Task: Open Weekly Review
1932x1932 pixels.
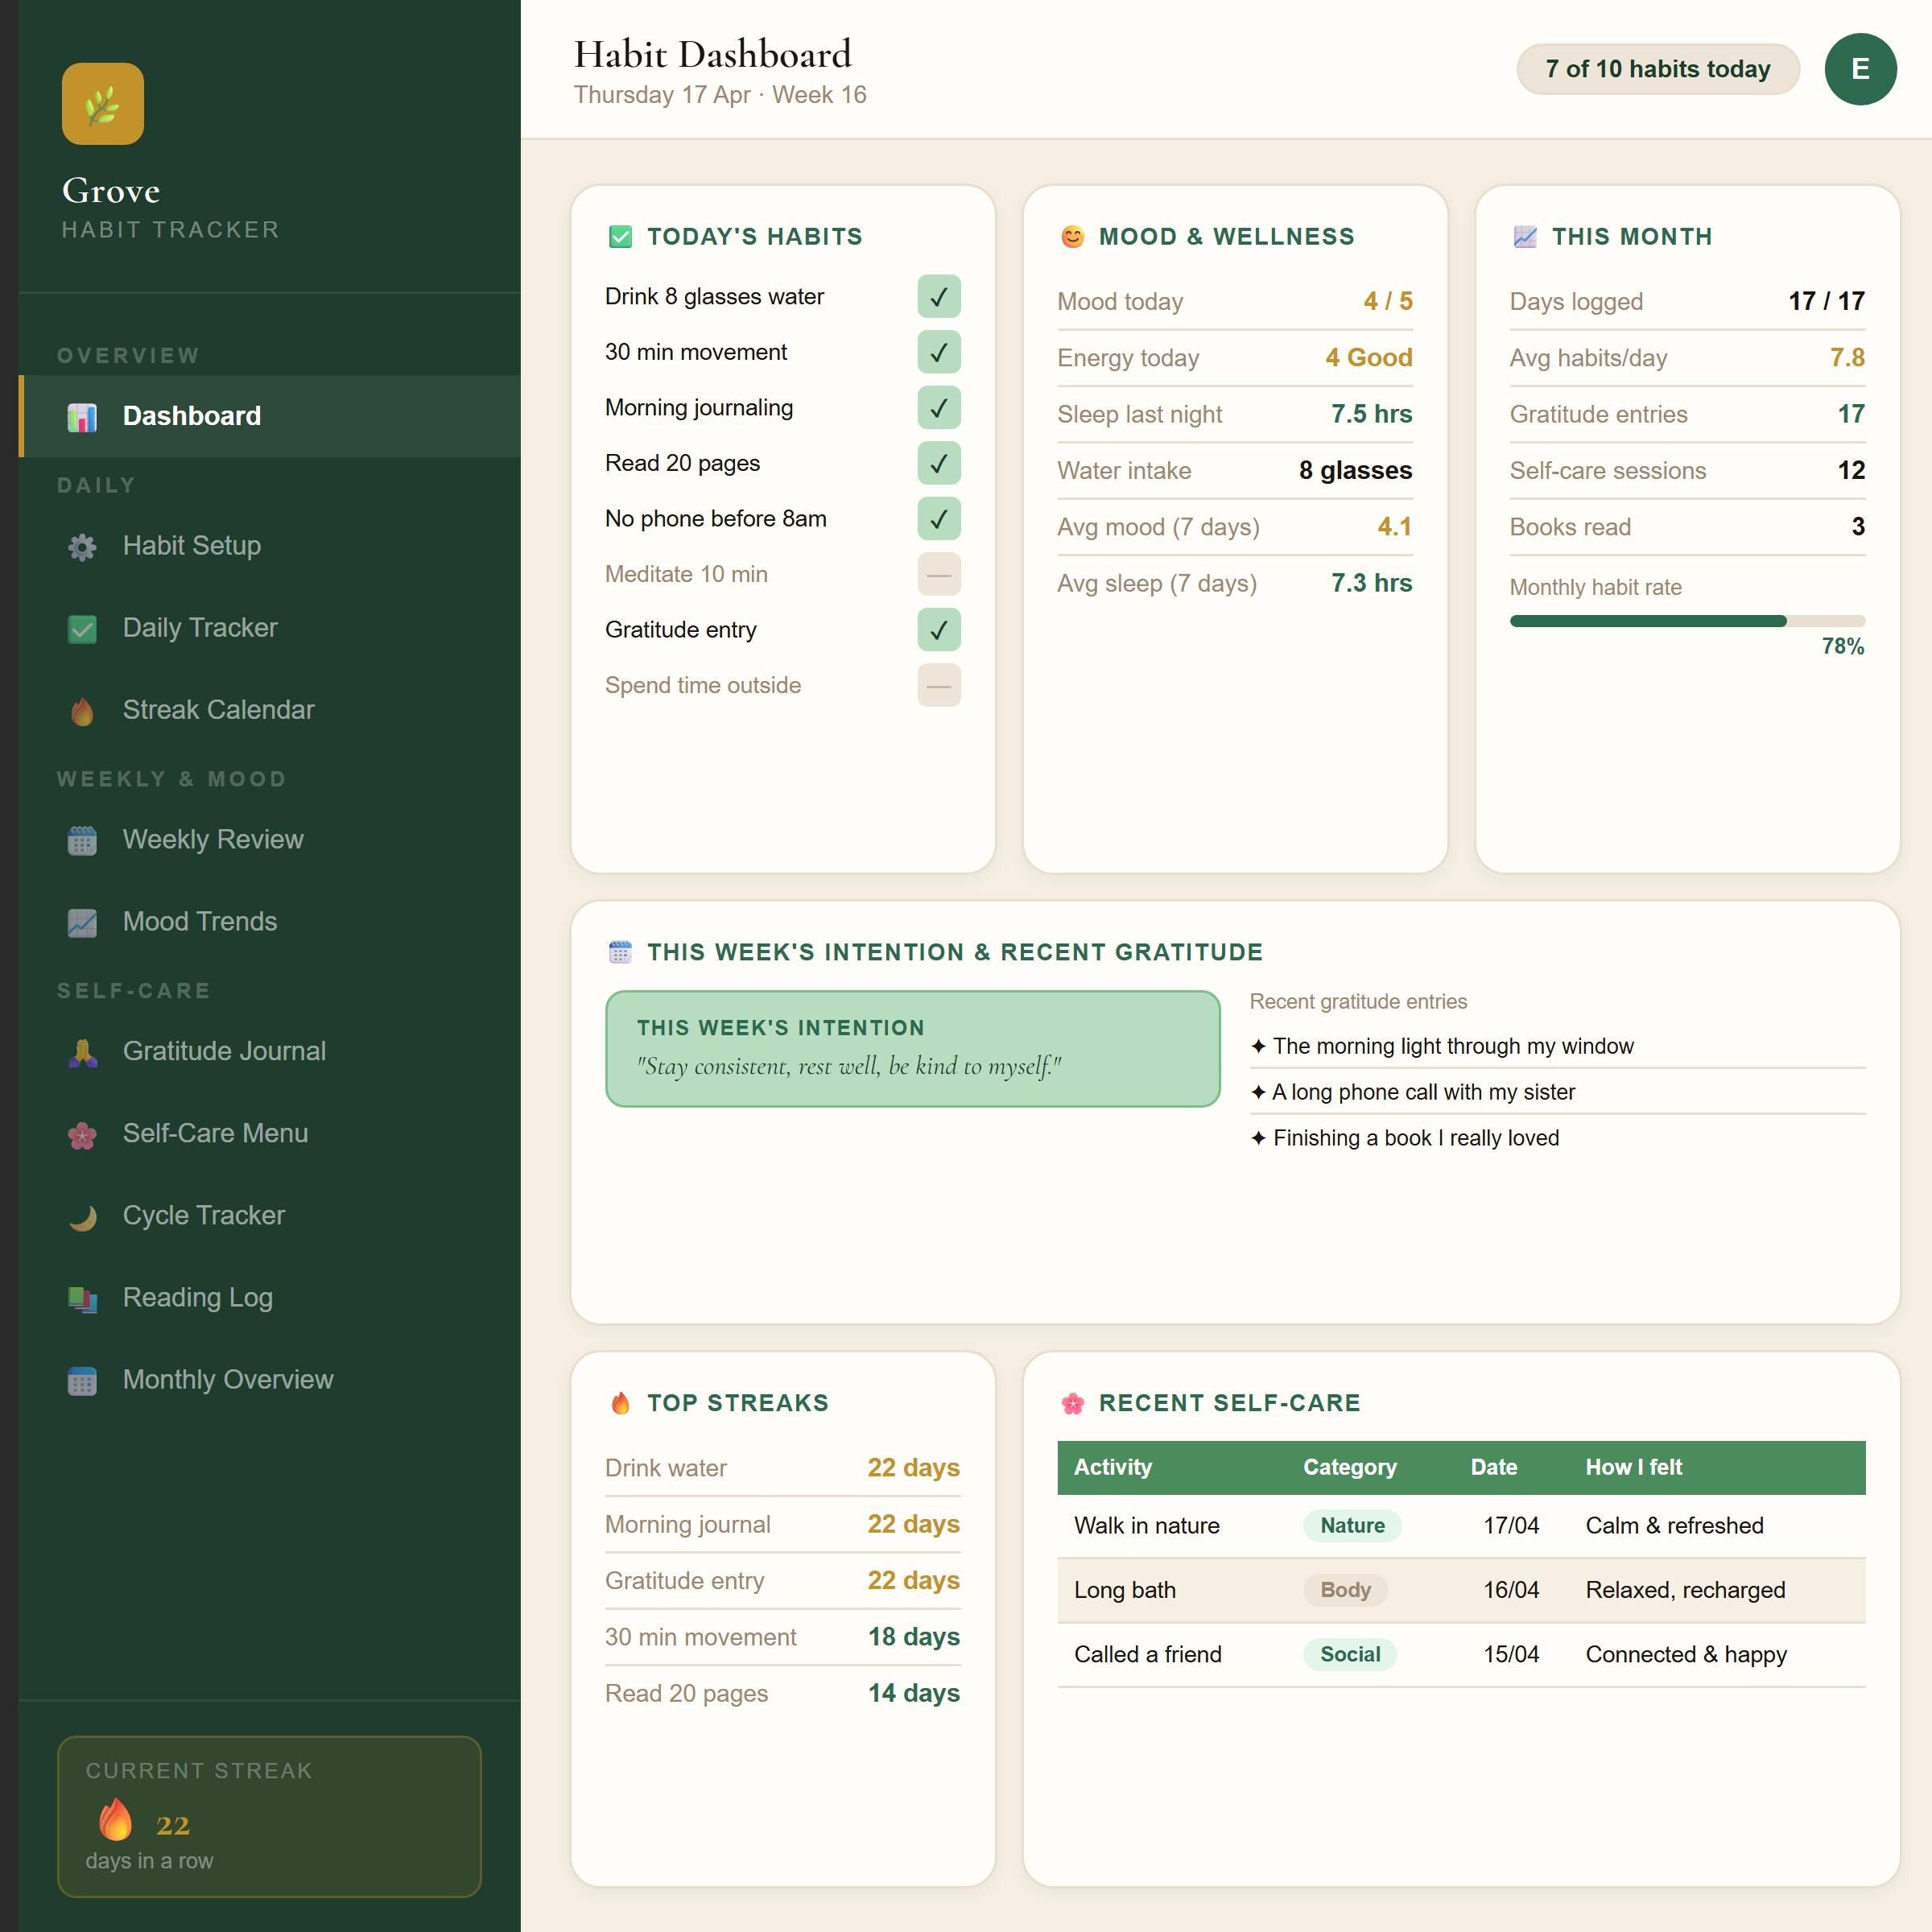Action: pos(270,840)
